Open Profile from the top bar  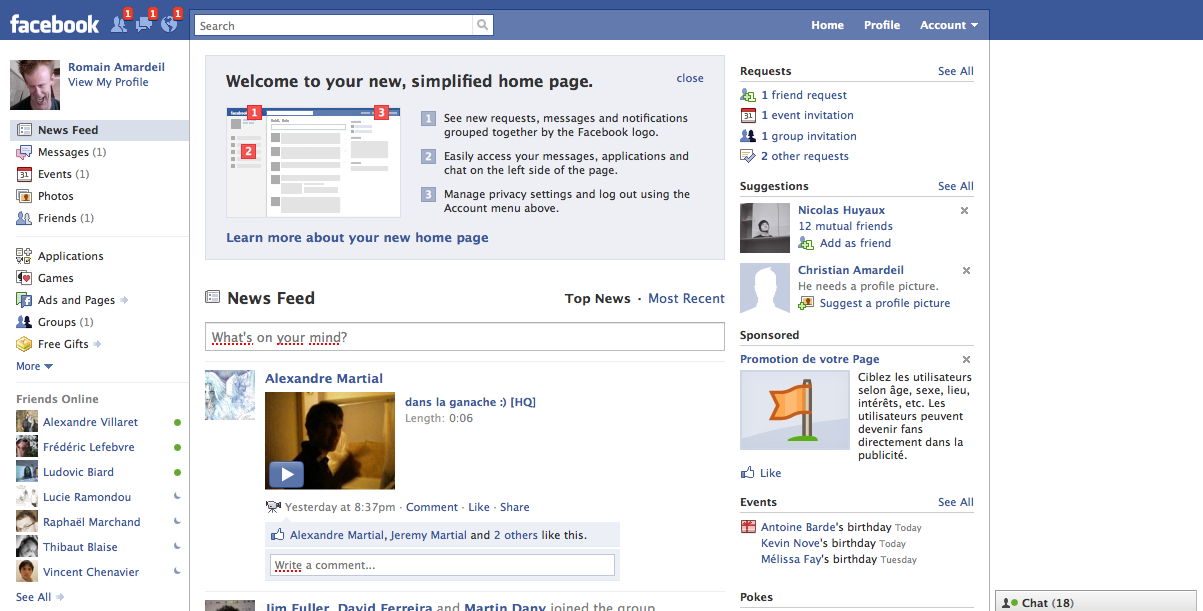click(882, 25)
